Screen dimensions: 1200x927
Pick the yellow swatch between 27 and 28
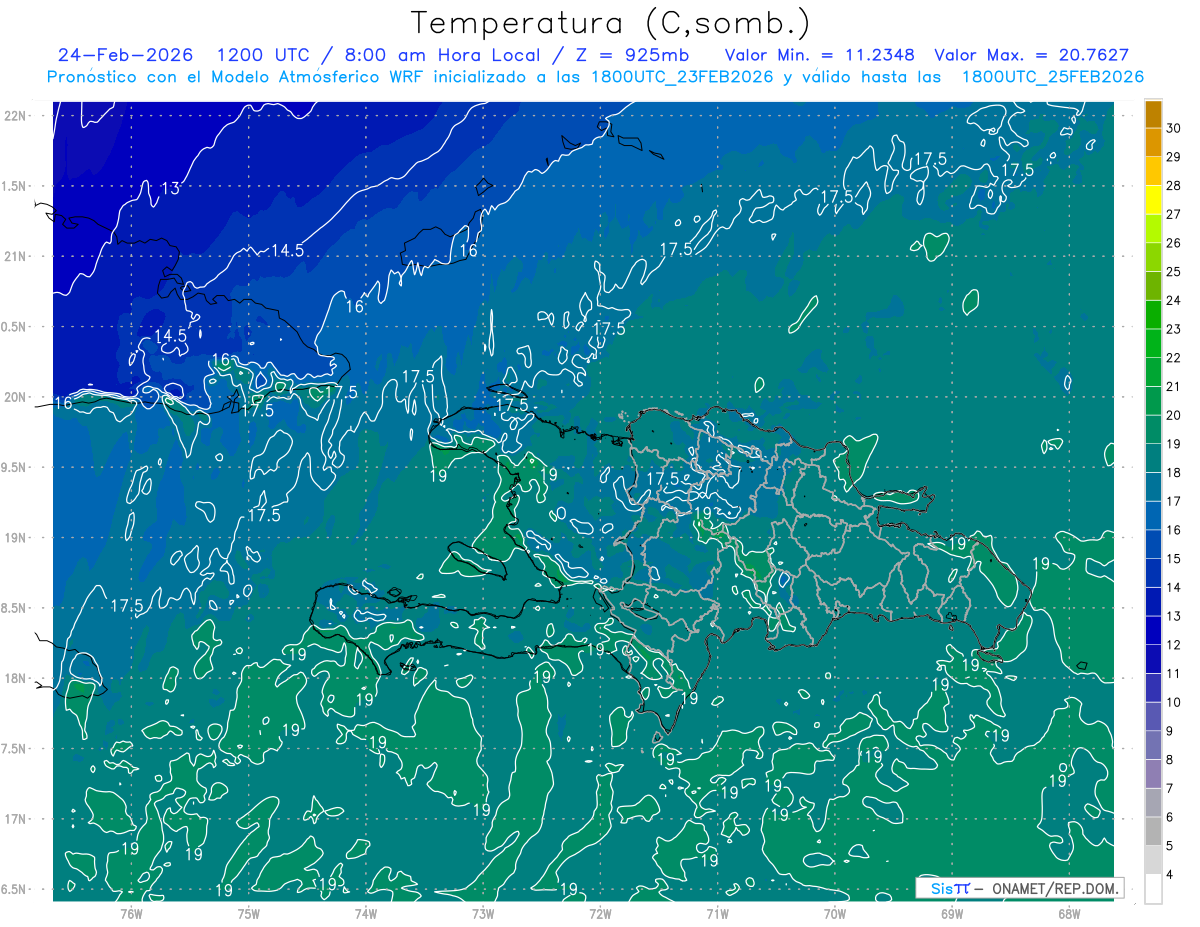tap(1153, 199)
